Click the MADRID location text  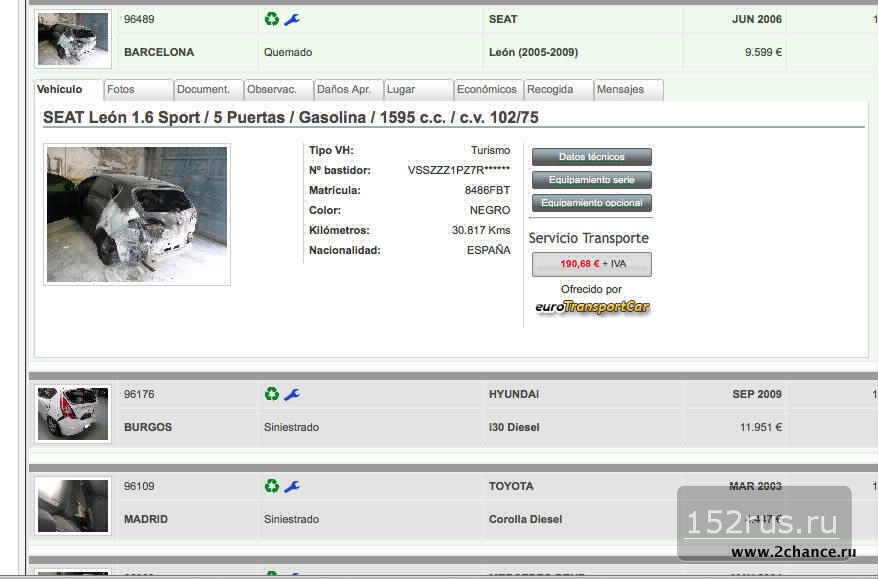(x=146, y=519)
